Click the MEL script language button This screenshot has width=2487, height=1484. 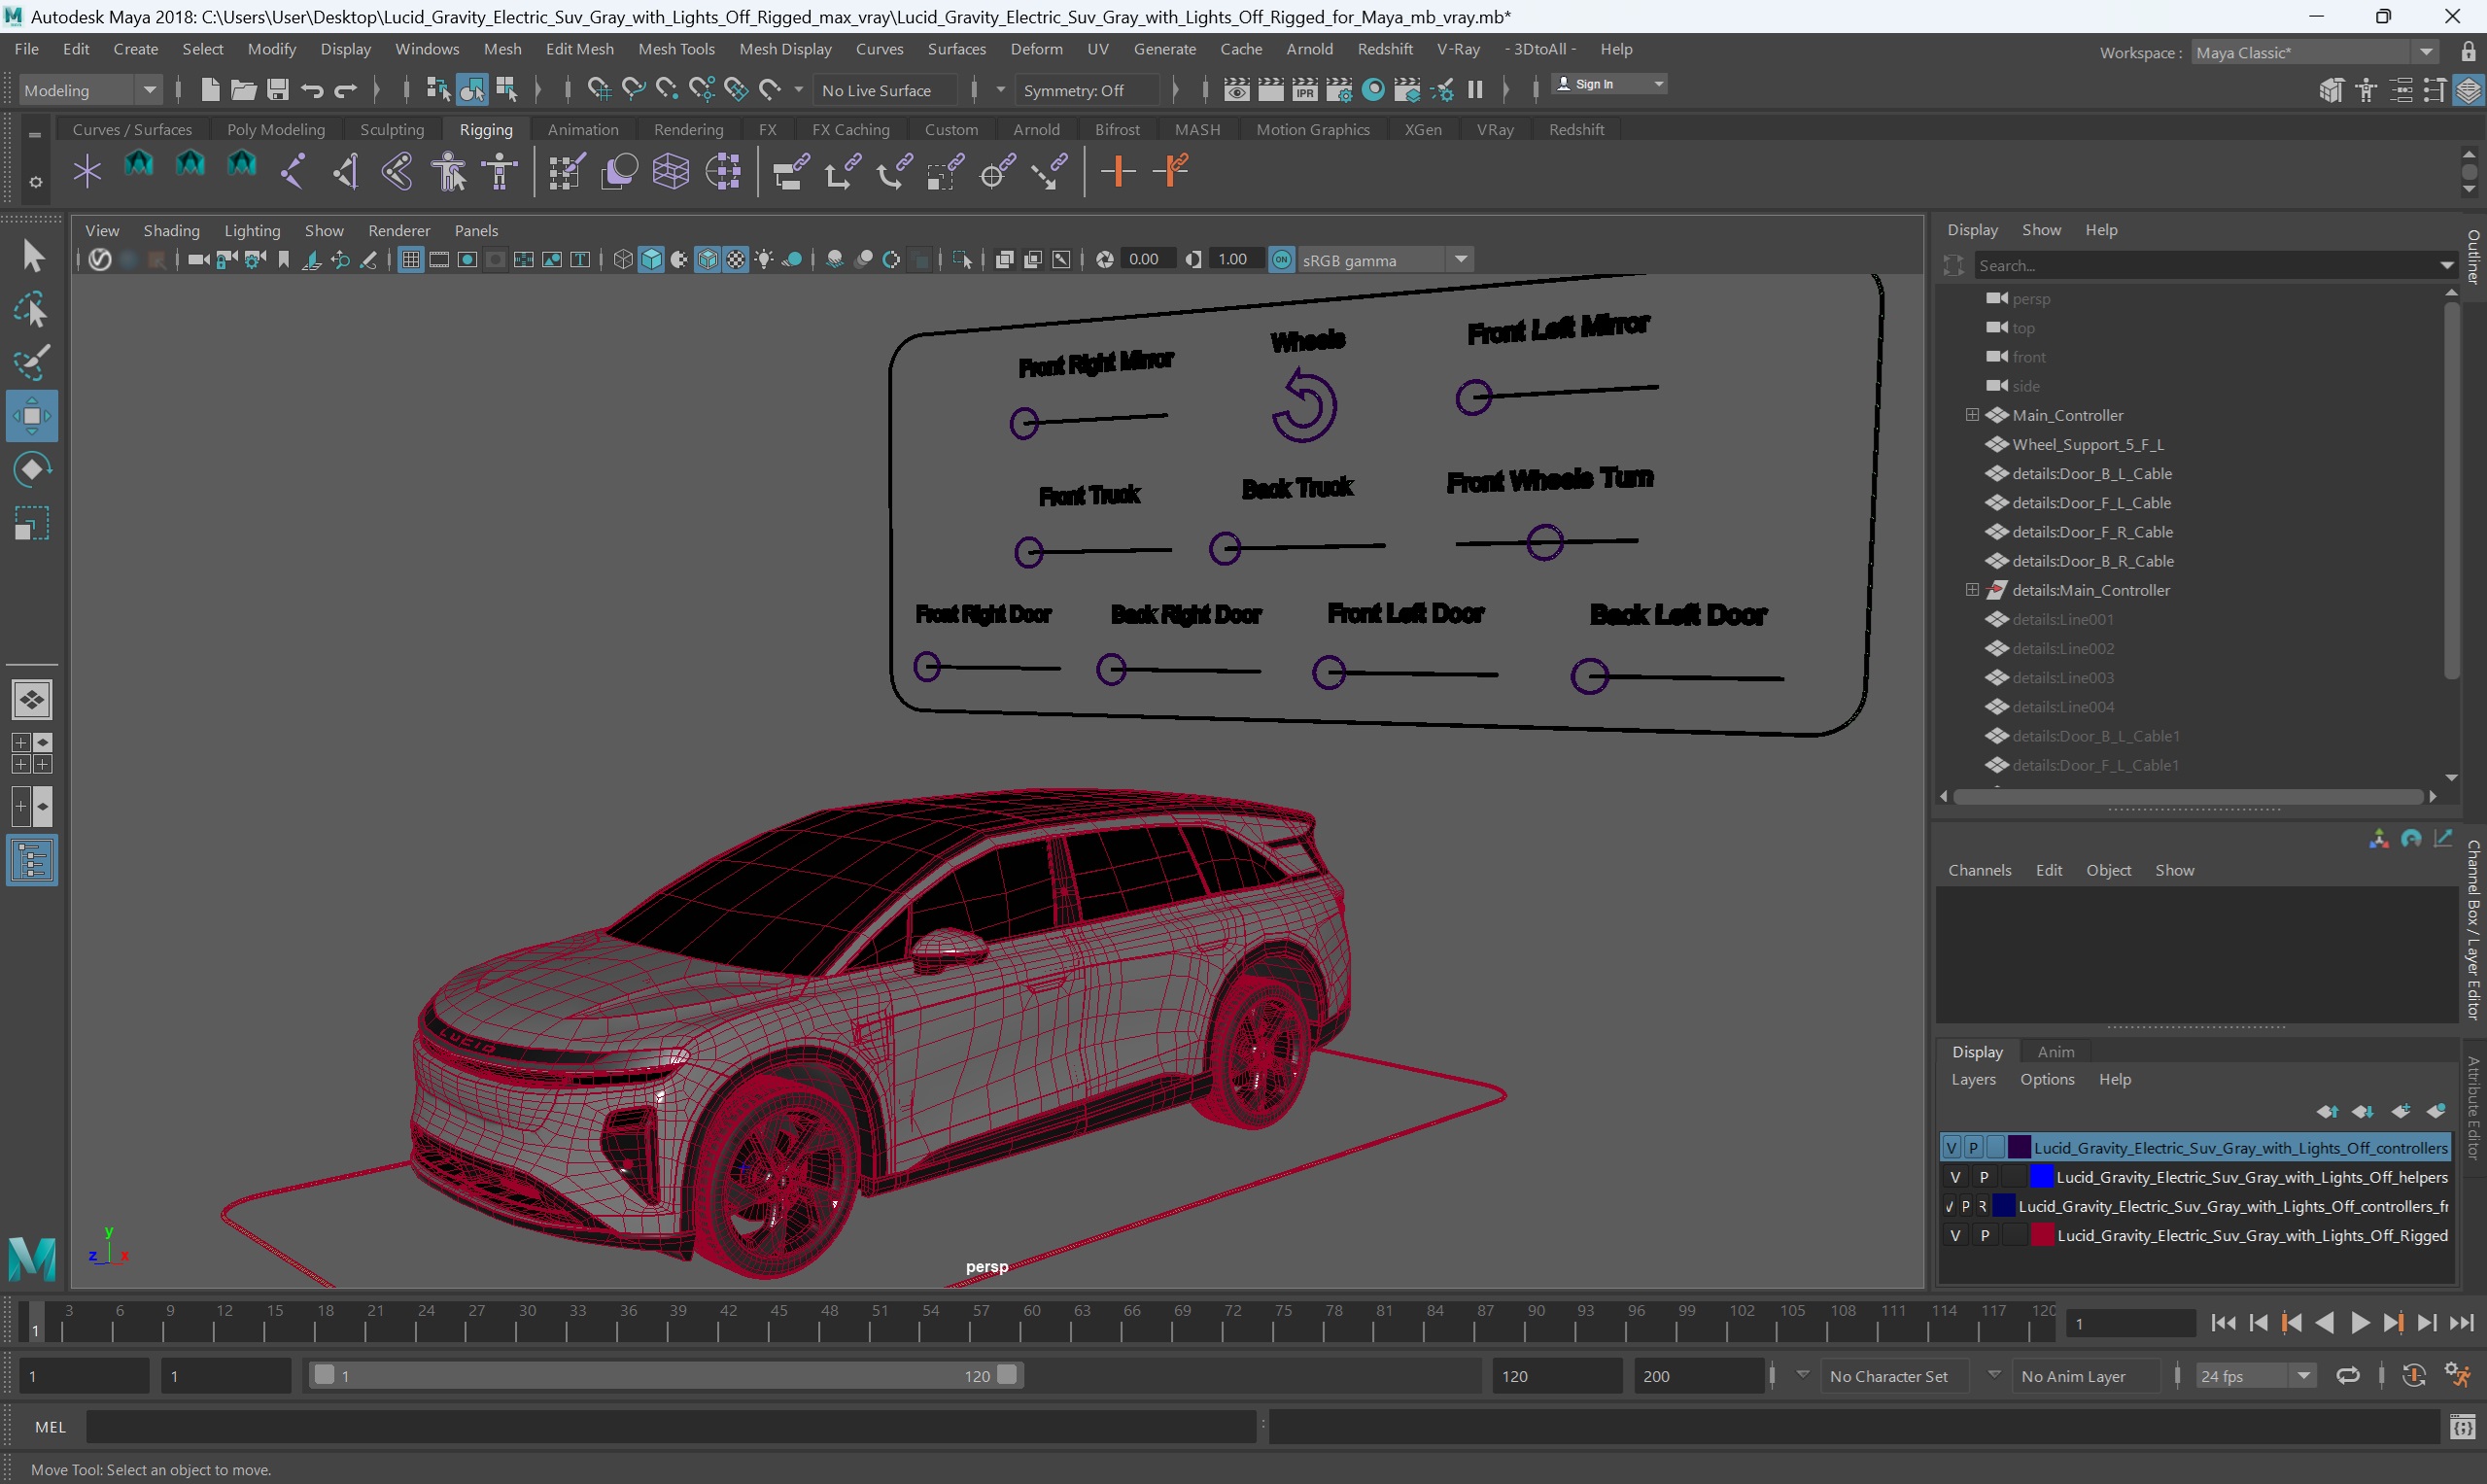click(x=49, y=1428)
